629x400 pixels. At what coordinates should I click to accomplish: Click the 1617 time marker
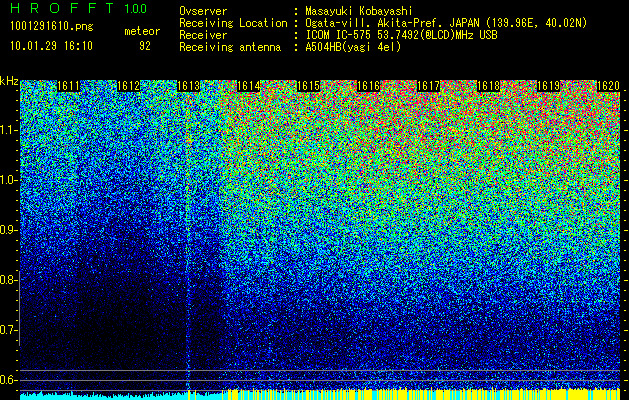click(428, 86)
